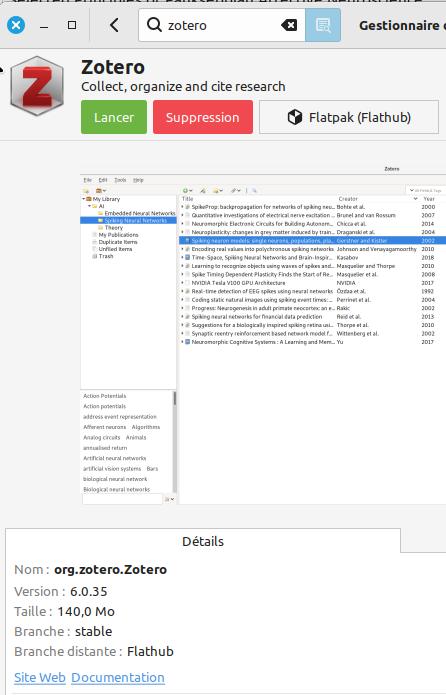Select the Détails tab
This screenshot has width=446, height=695.
click(203, 541)
